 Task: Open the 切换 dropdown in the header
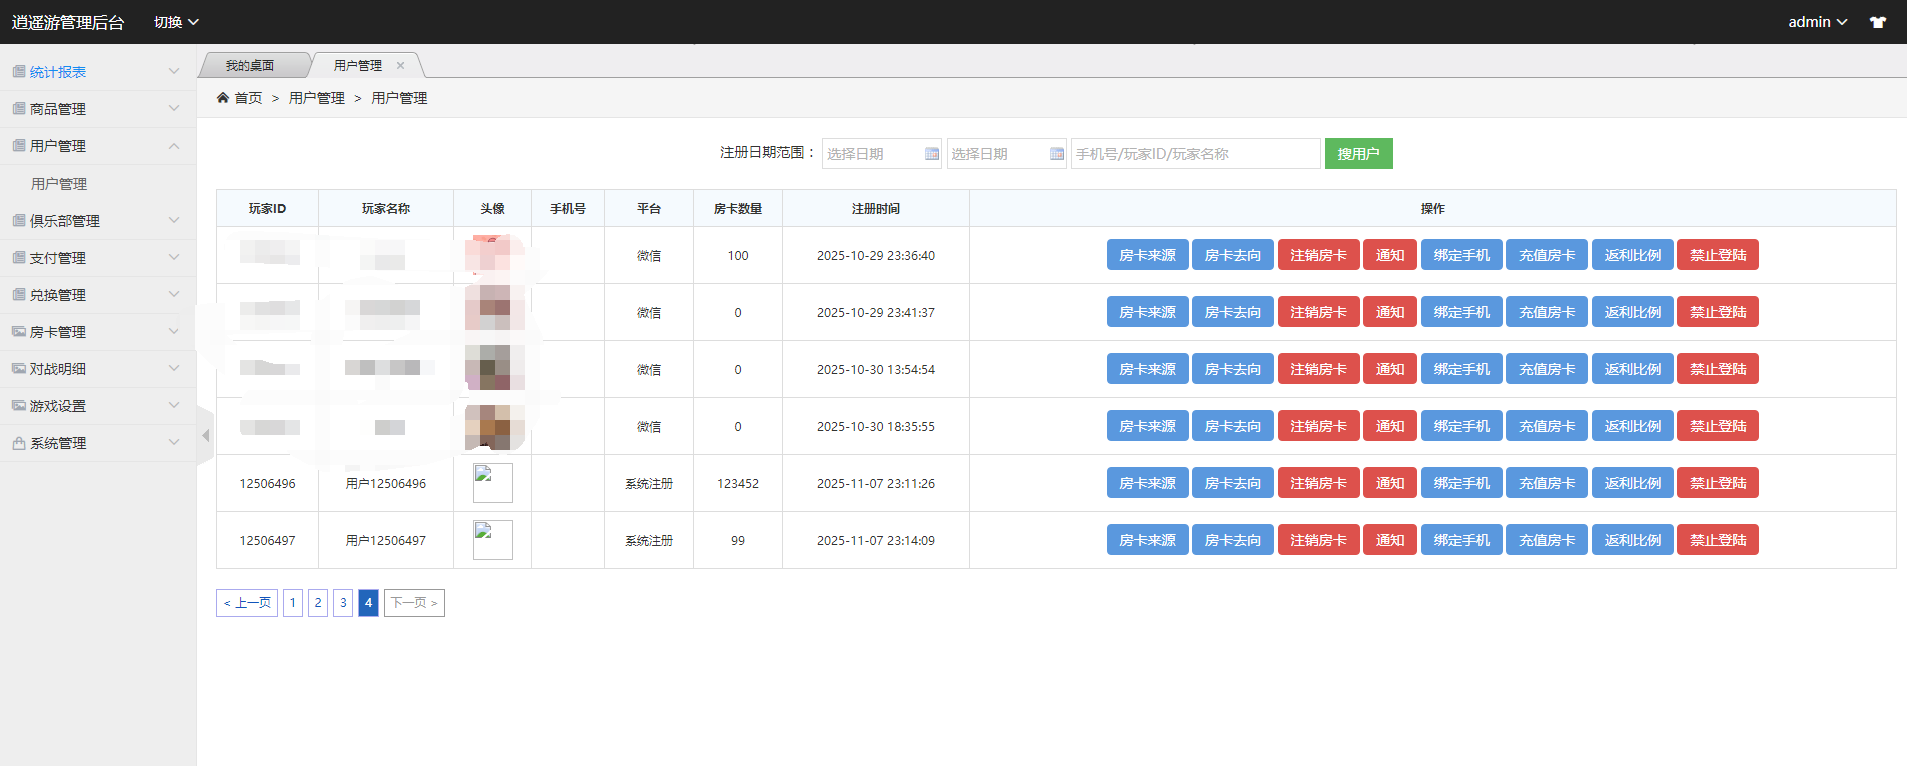tap(176, 22)
